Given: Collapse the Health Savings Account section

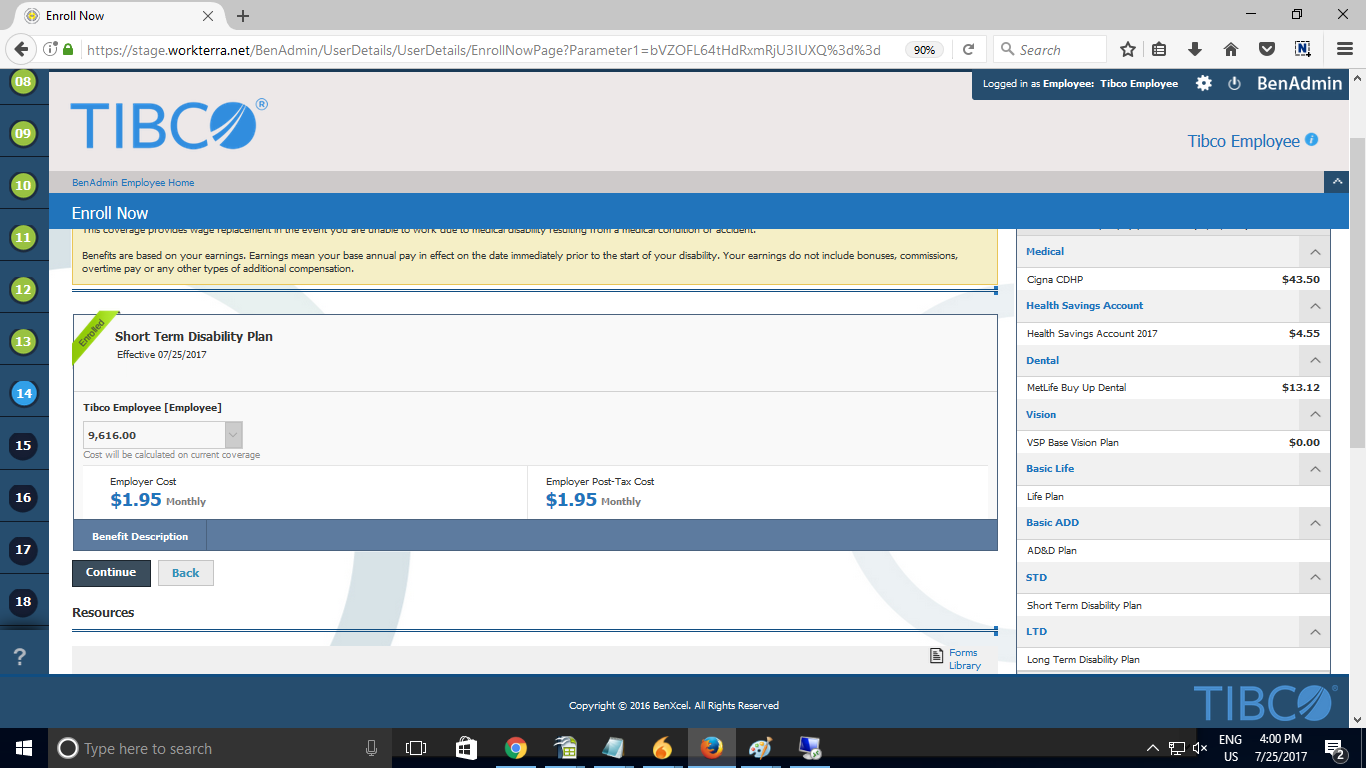Looking at the screenshot, I should [x=1315, y=306].
